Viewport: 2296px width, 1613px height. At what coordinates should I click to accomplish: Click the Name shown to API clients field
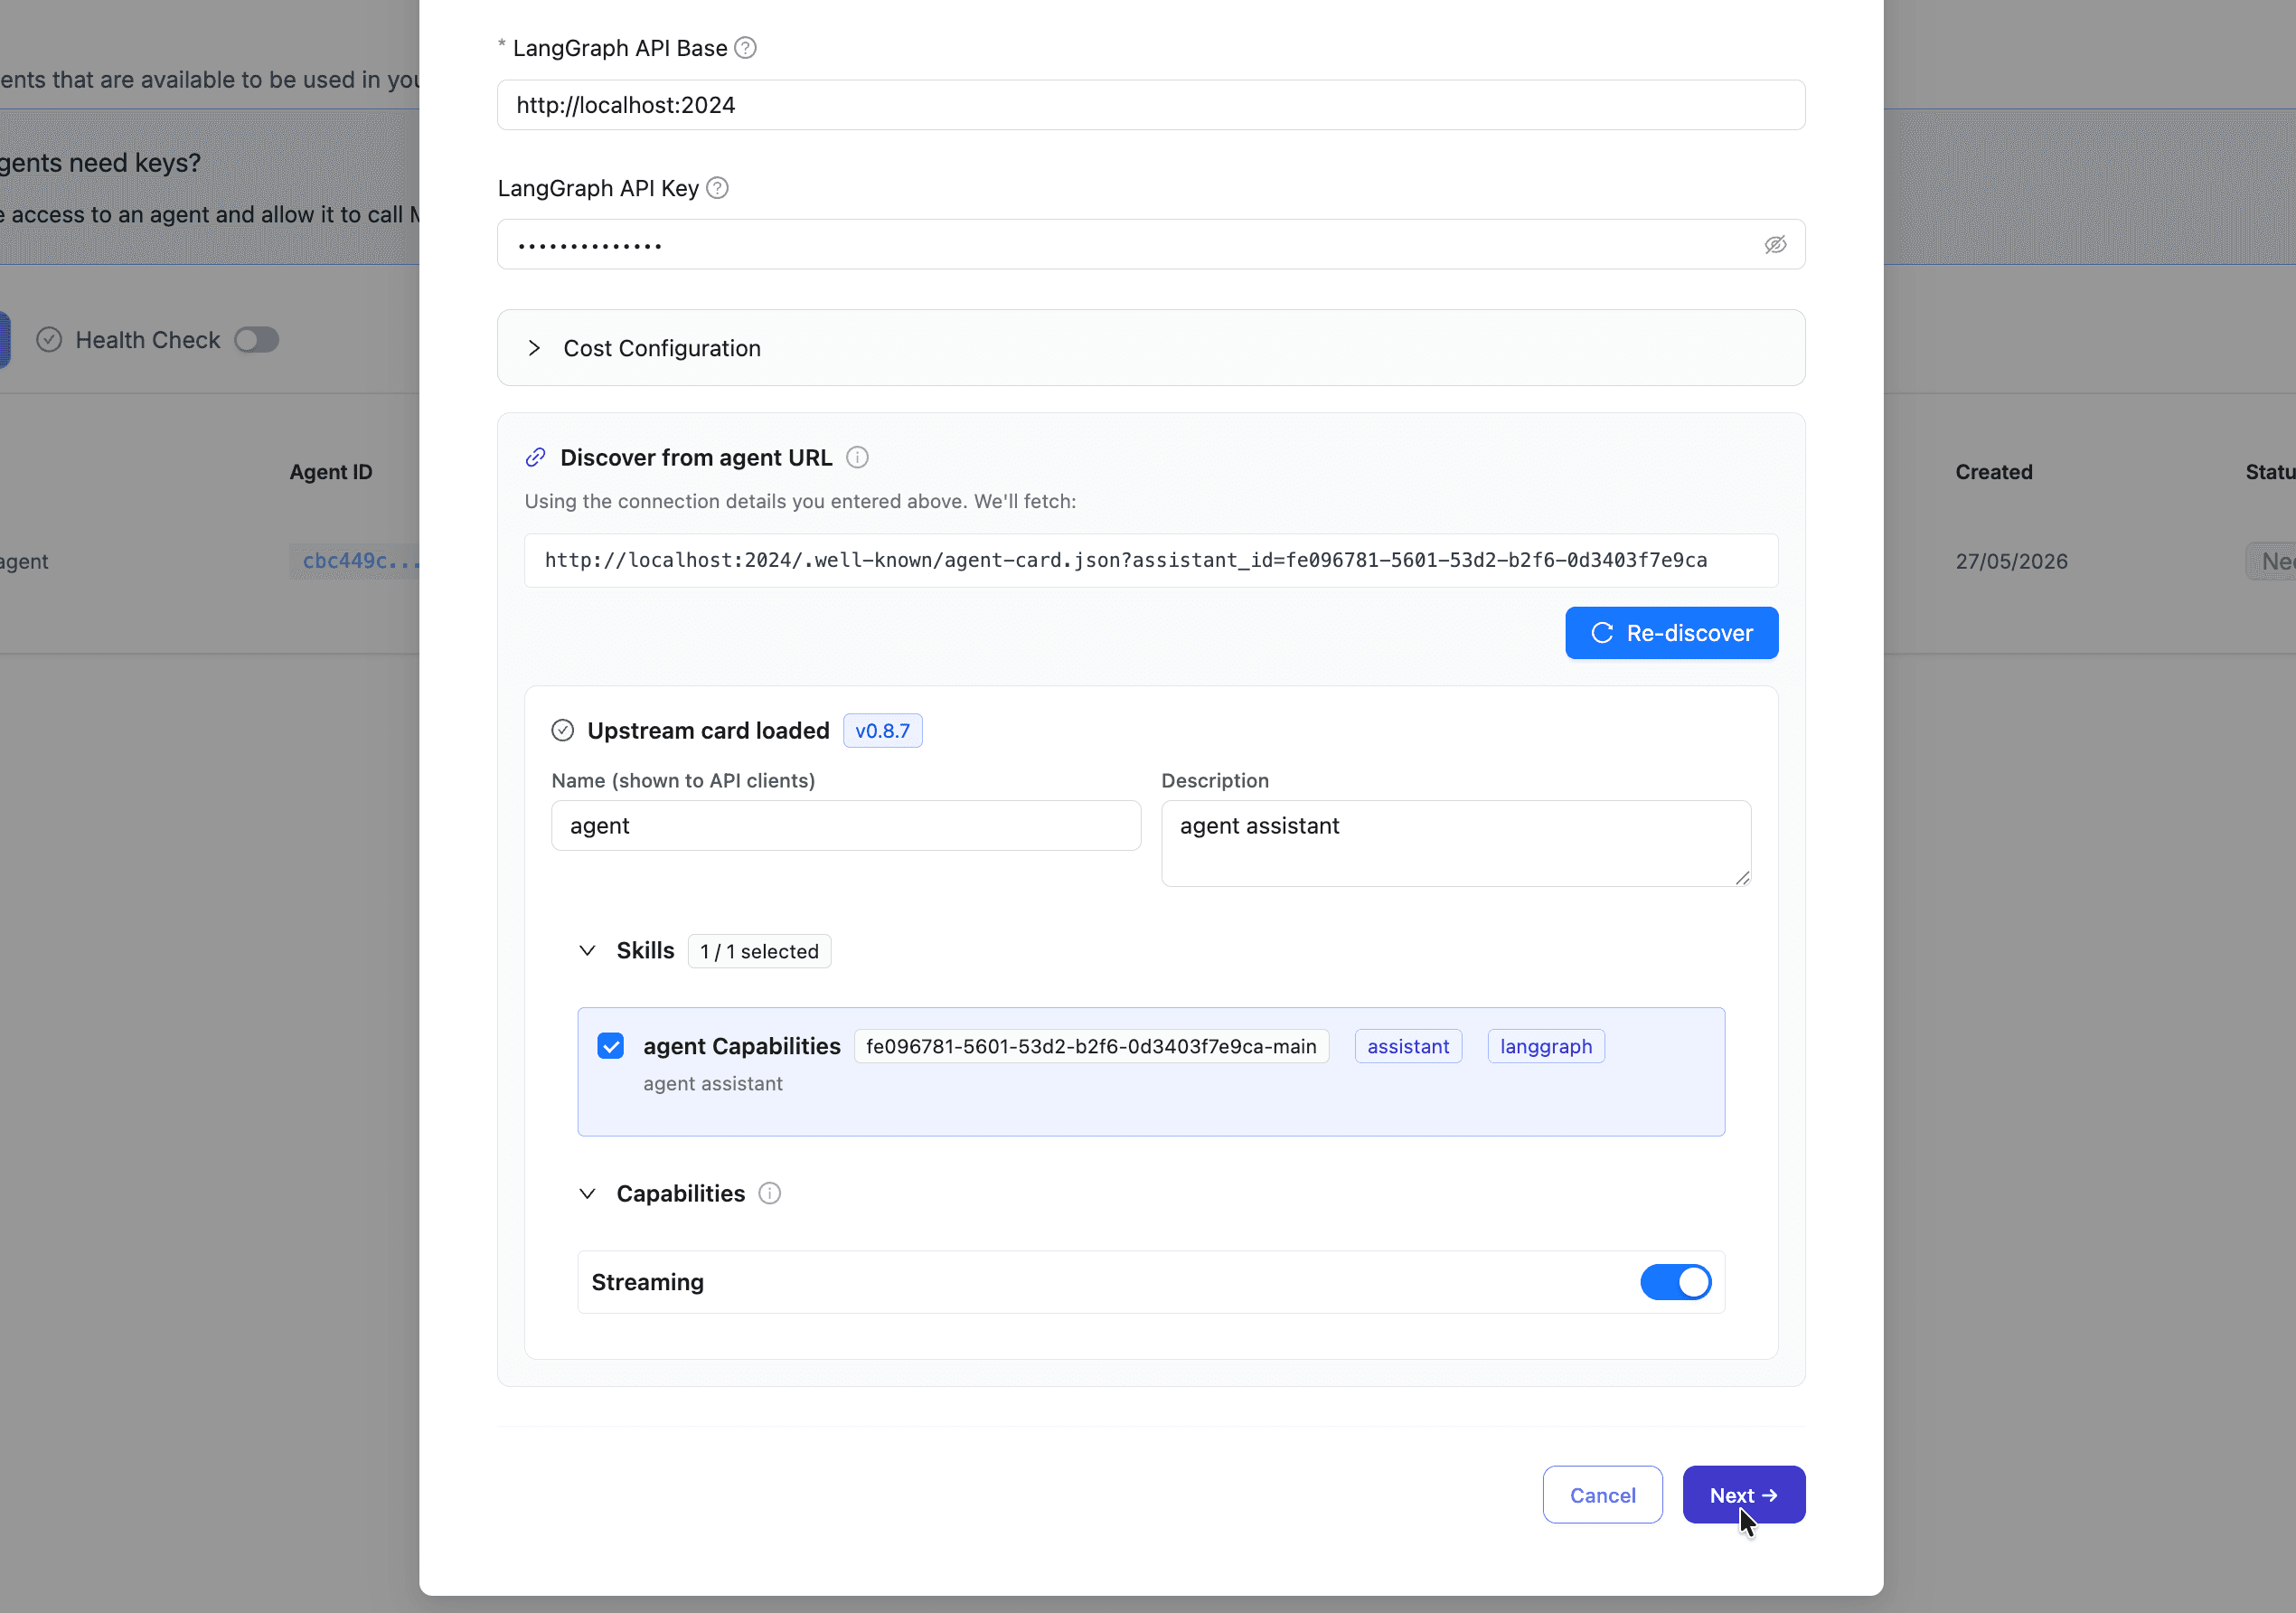pyautogui.click(x=846, y=825)
